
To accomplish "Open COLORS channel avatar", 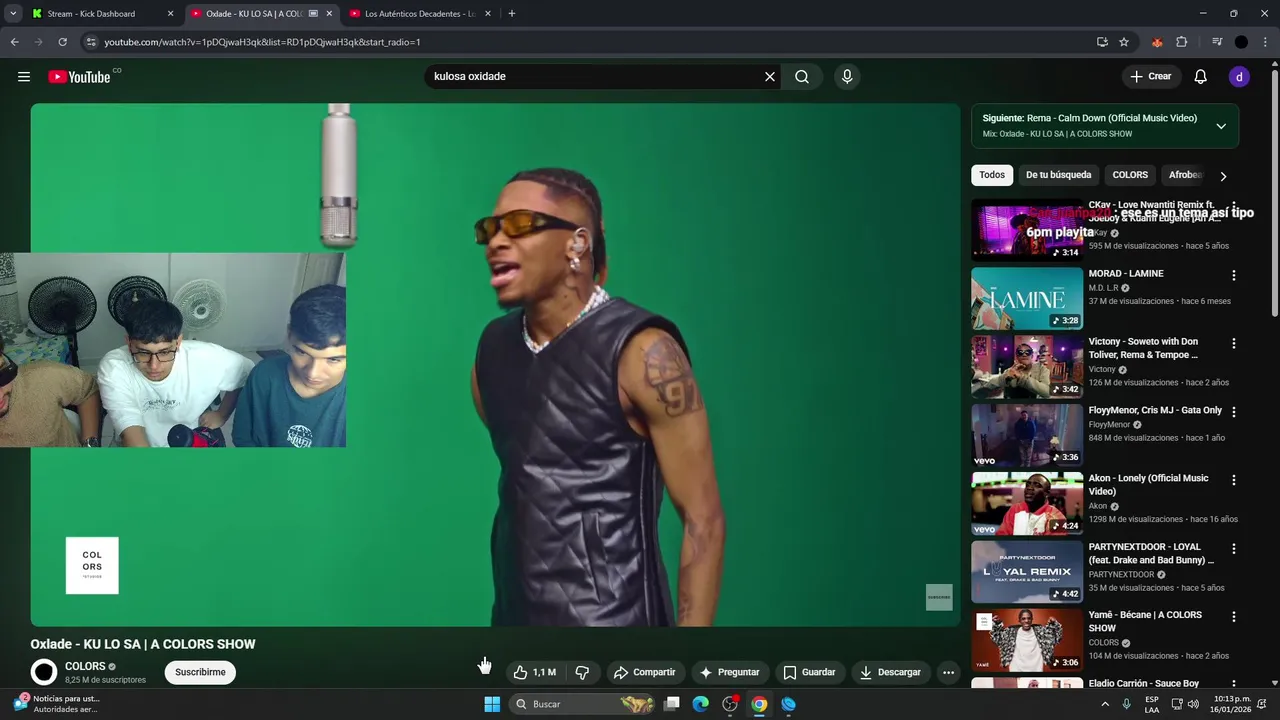I will coord(44,672).
